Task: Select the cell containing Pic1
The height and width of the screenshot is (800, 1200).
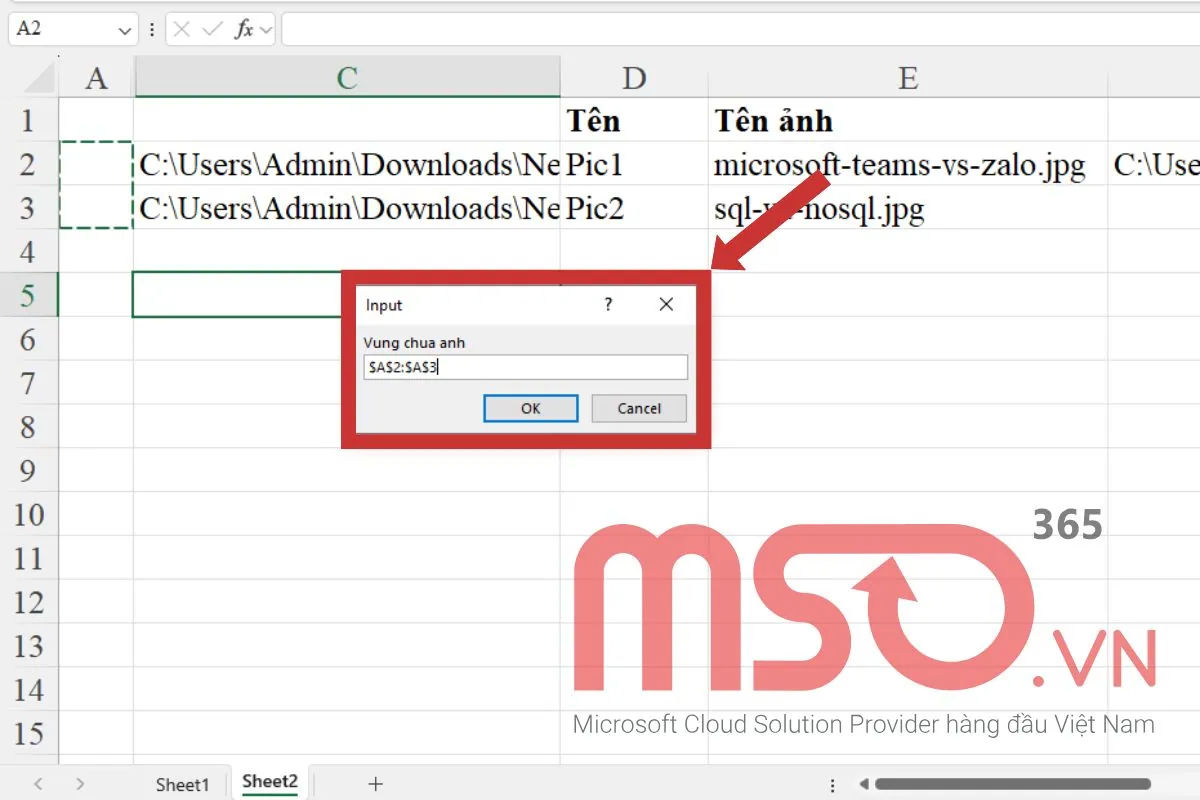Action: click(635, 165)
